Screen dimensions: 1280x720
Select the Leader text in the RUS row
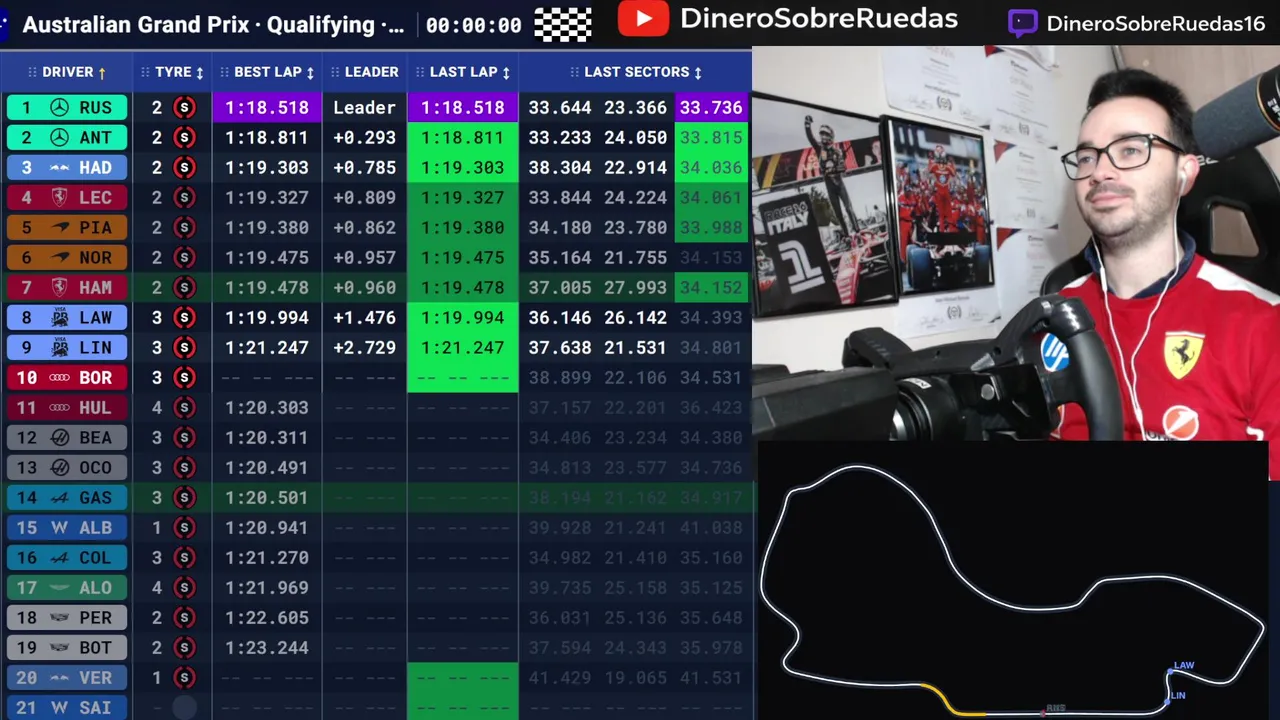[x=364, y=107]
